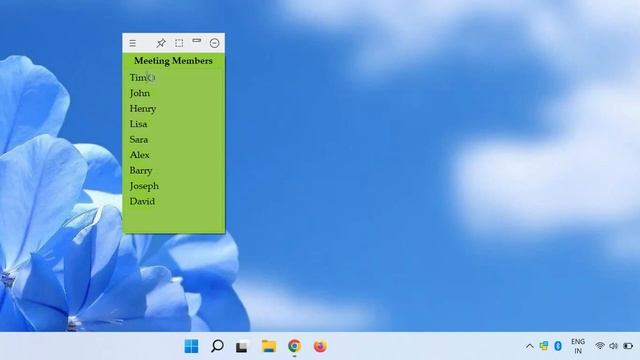Switch the ENG IN input language
Image resolution: width=640 pixels, height=360 pixels.
tap(578, 346)
